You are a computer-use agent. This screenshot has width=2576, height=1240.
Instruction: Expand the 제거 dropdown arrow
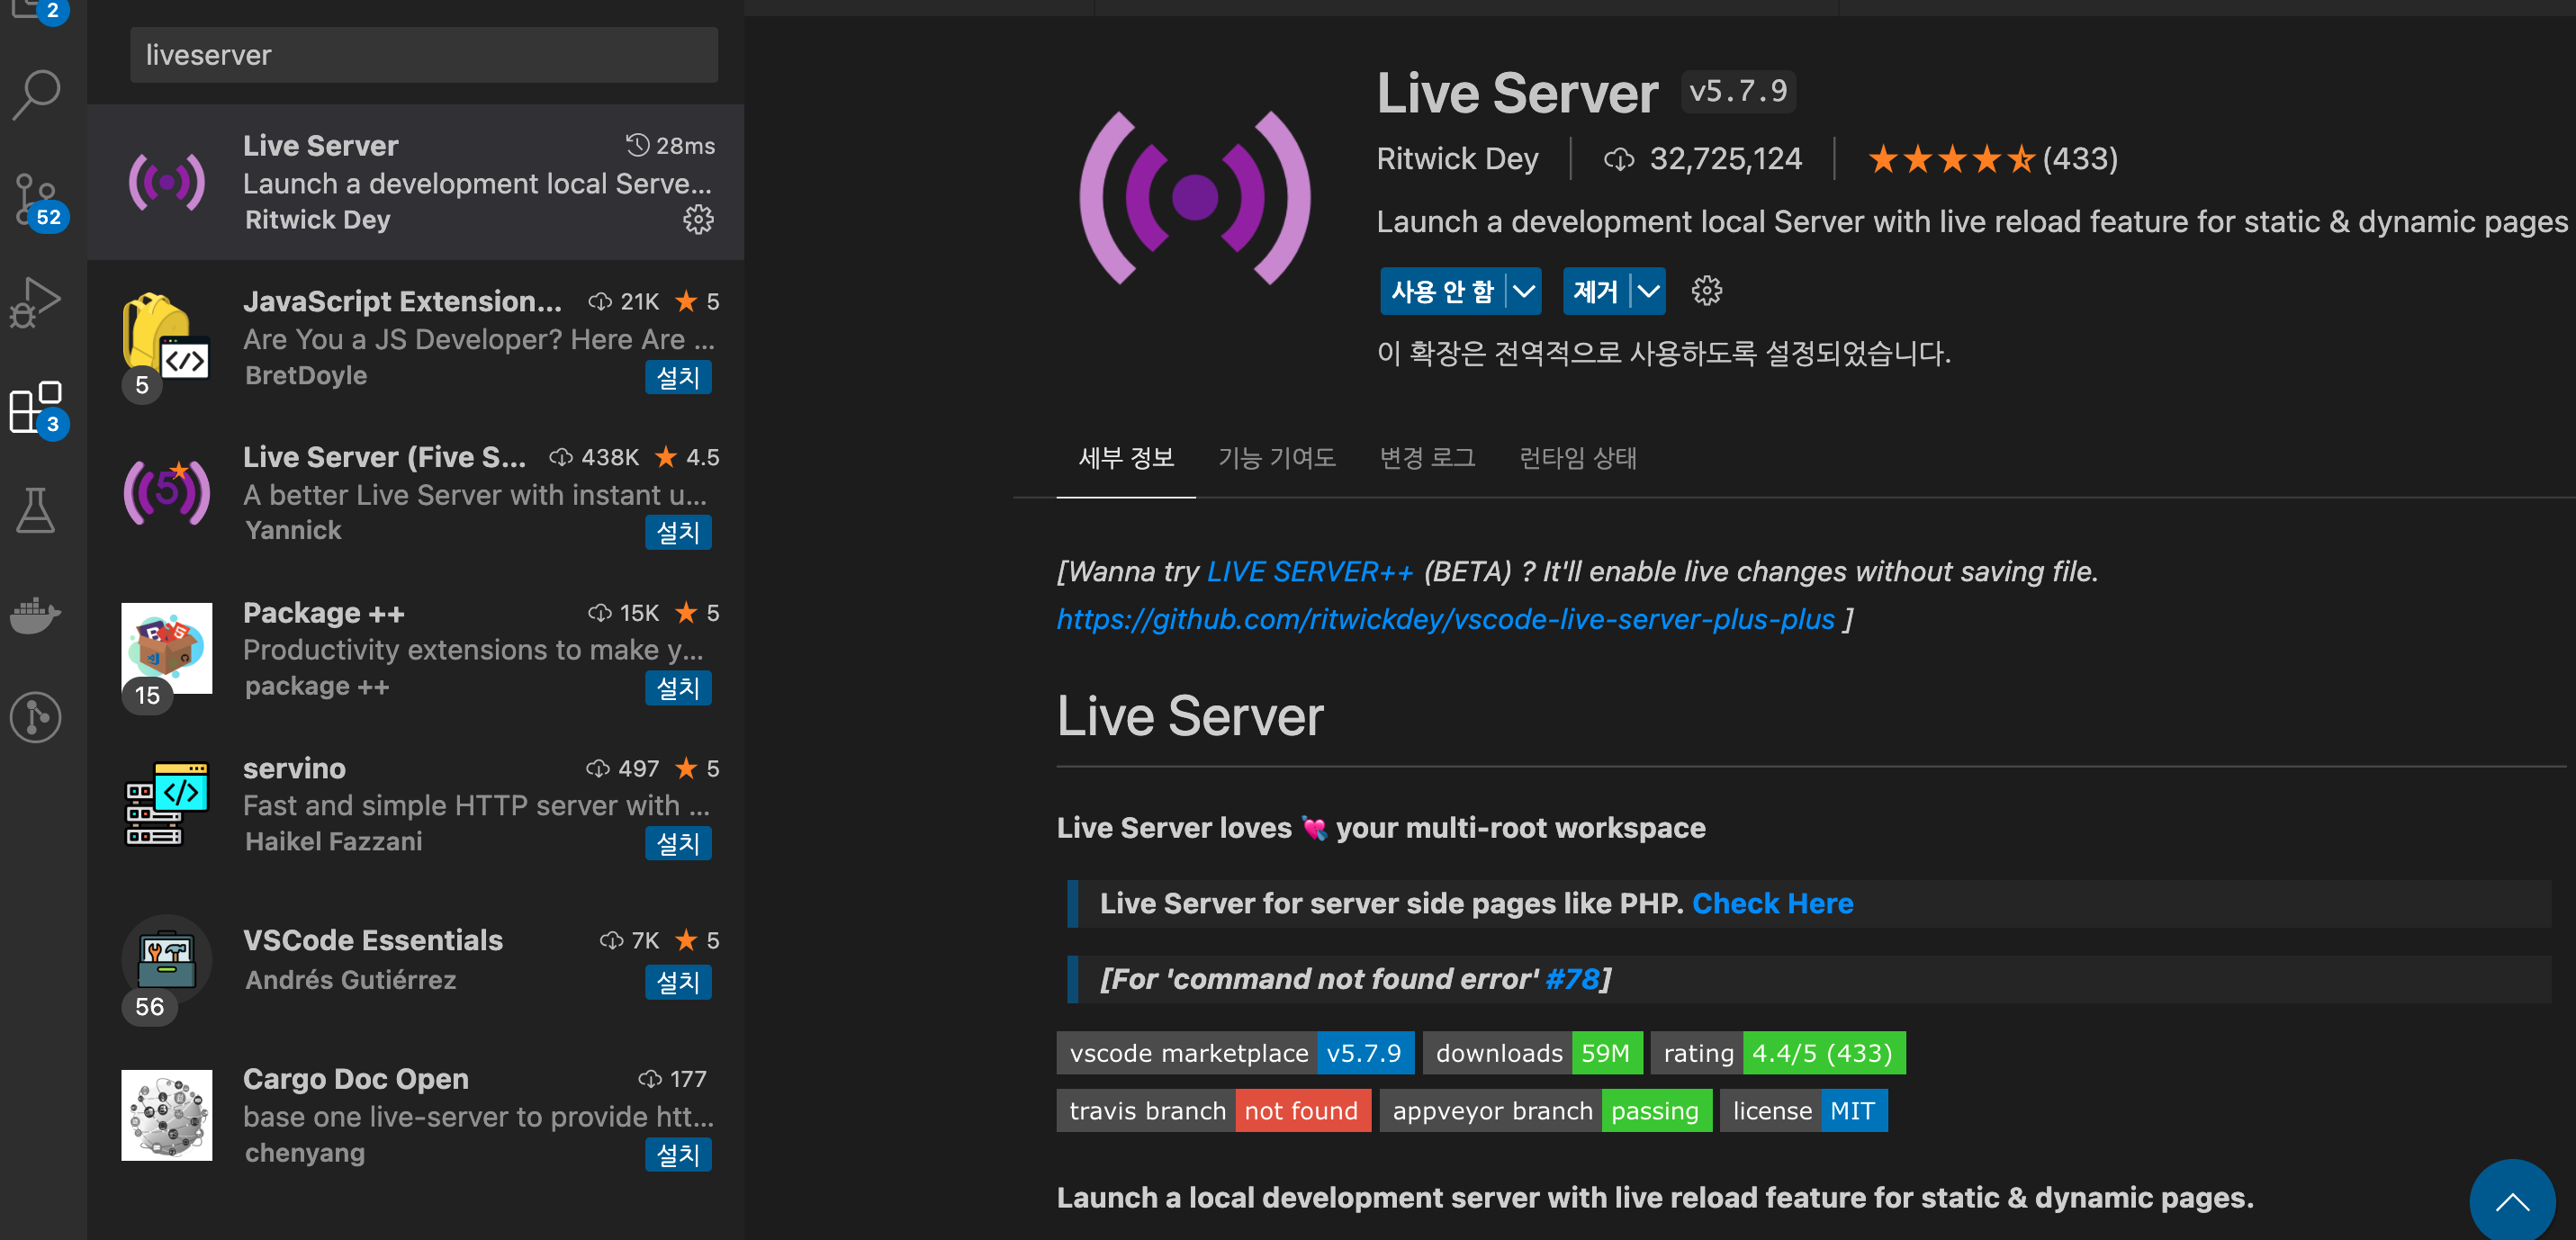[1647, 291]
